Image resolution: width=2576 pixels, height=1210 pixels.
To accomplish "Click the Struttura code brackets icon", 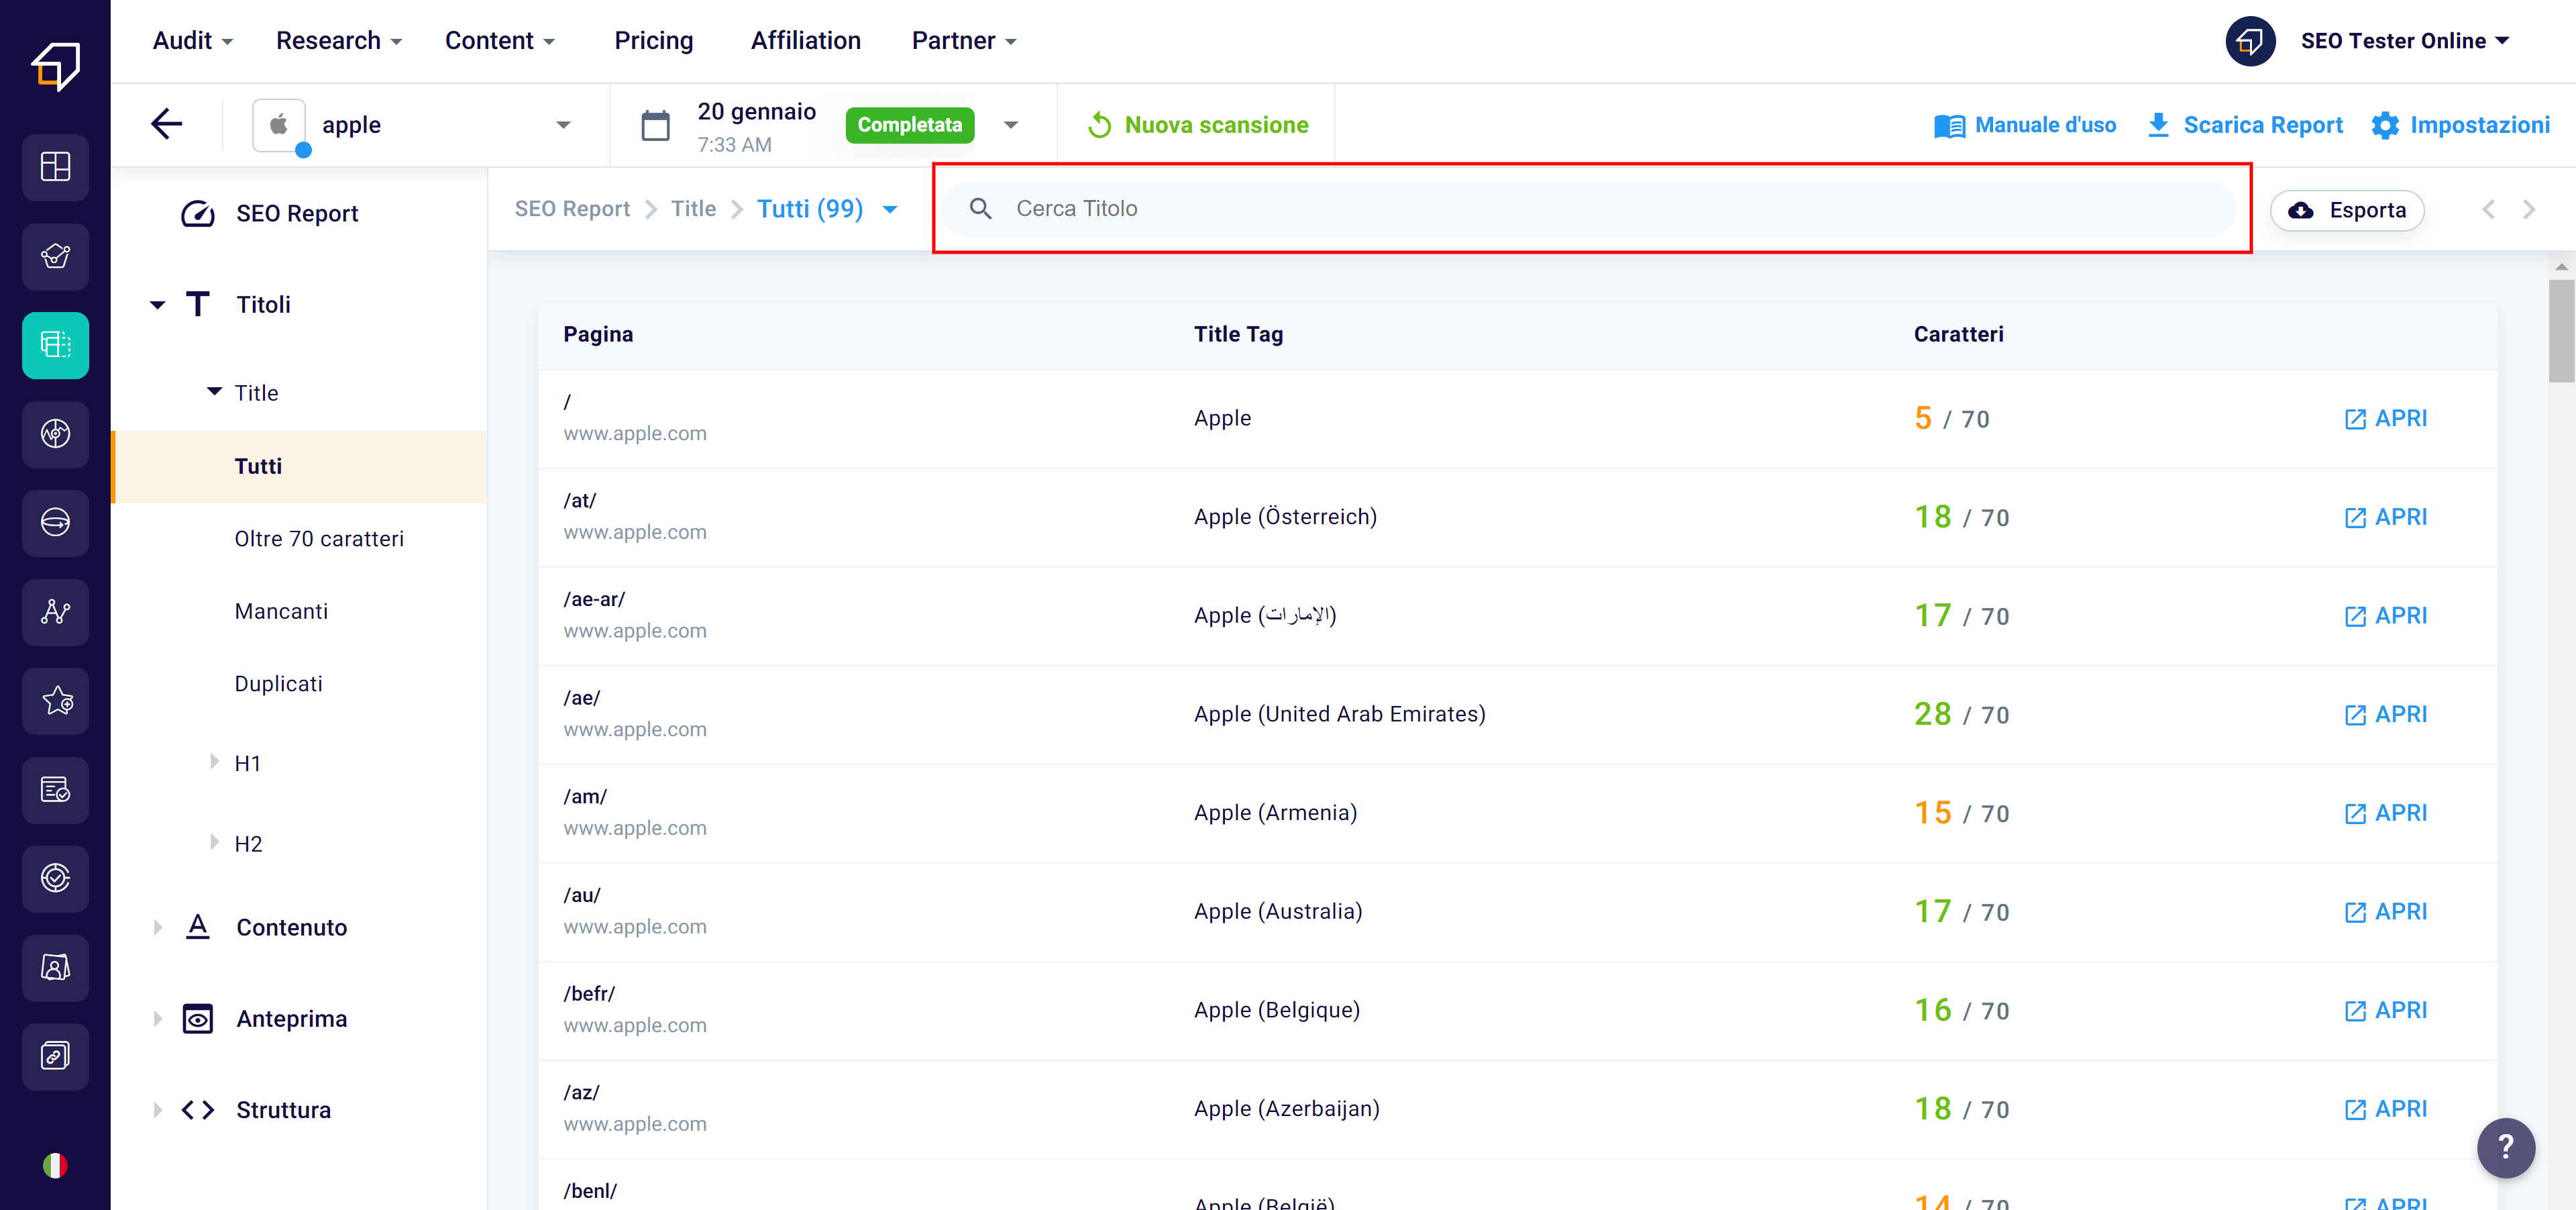I will coord(198,1110).
